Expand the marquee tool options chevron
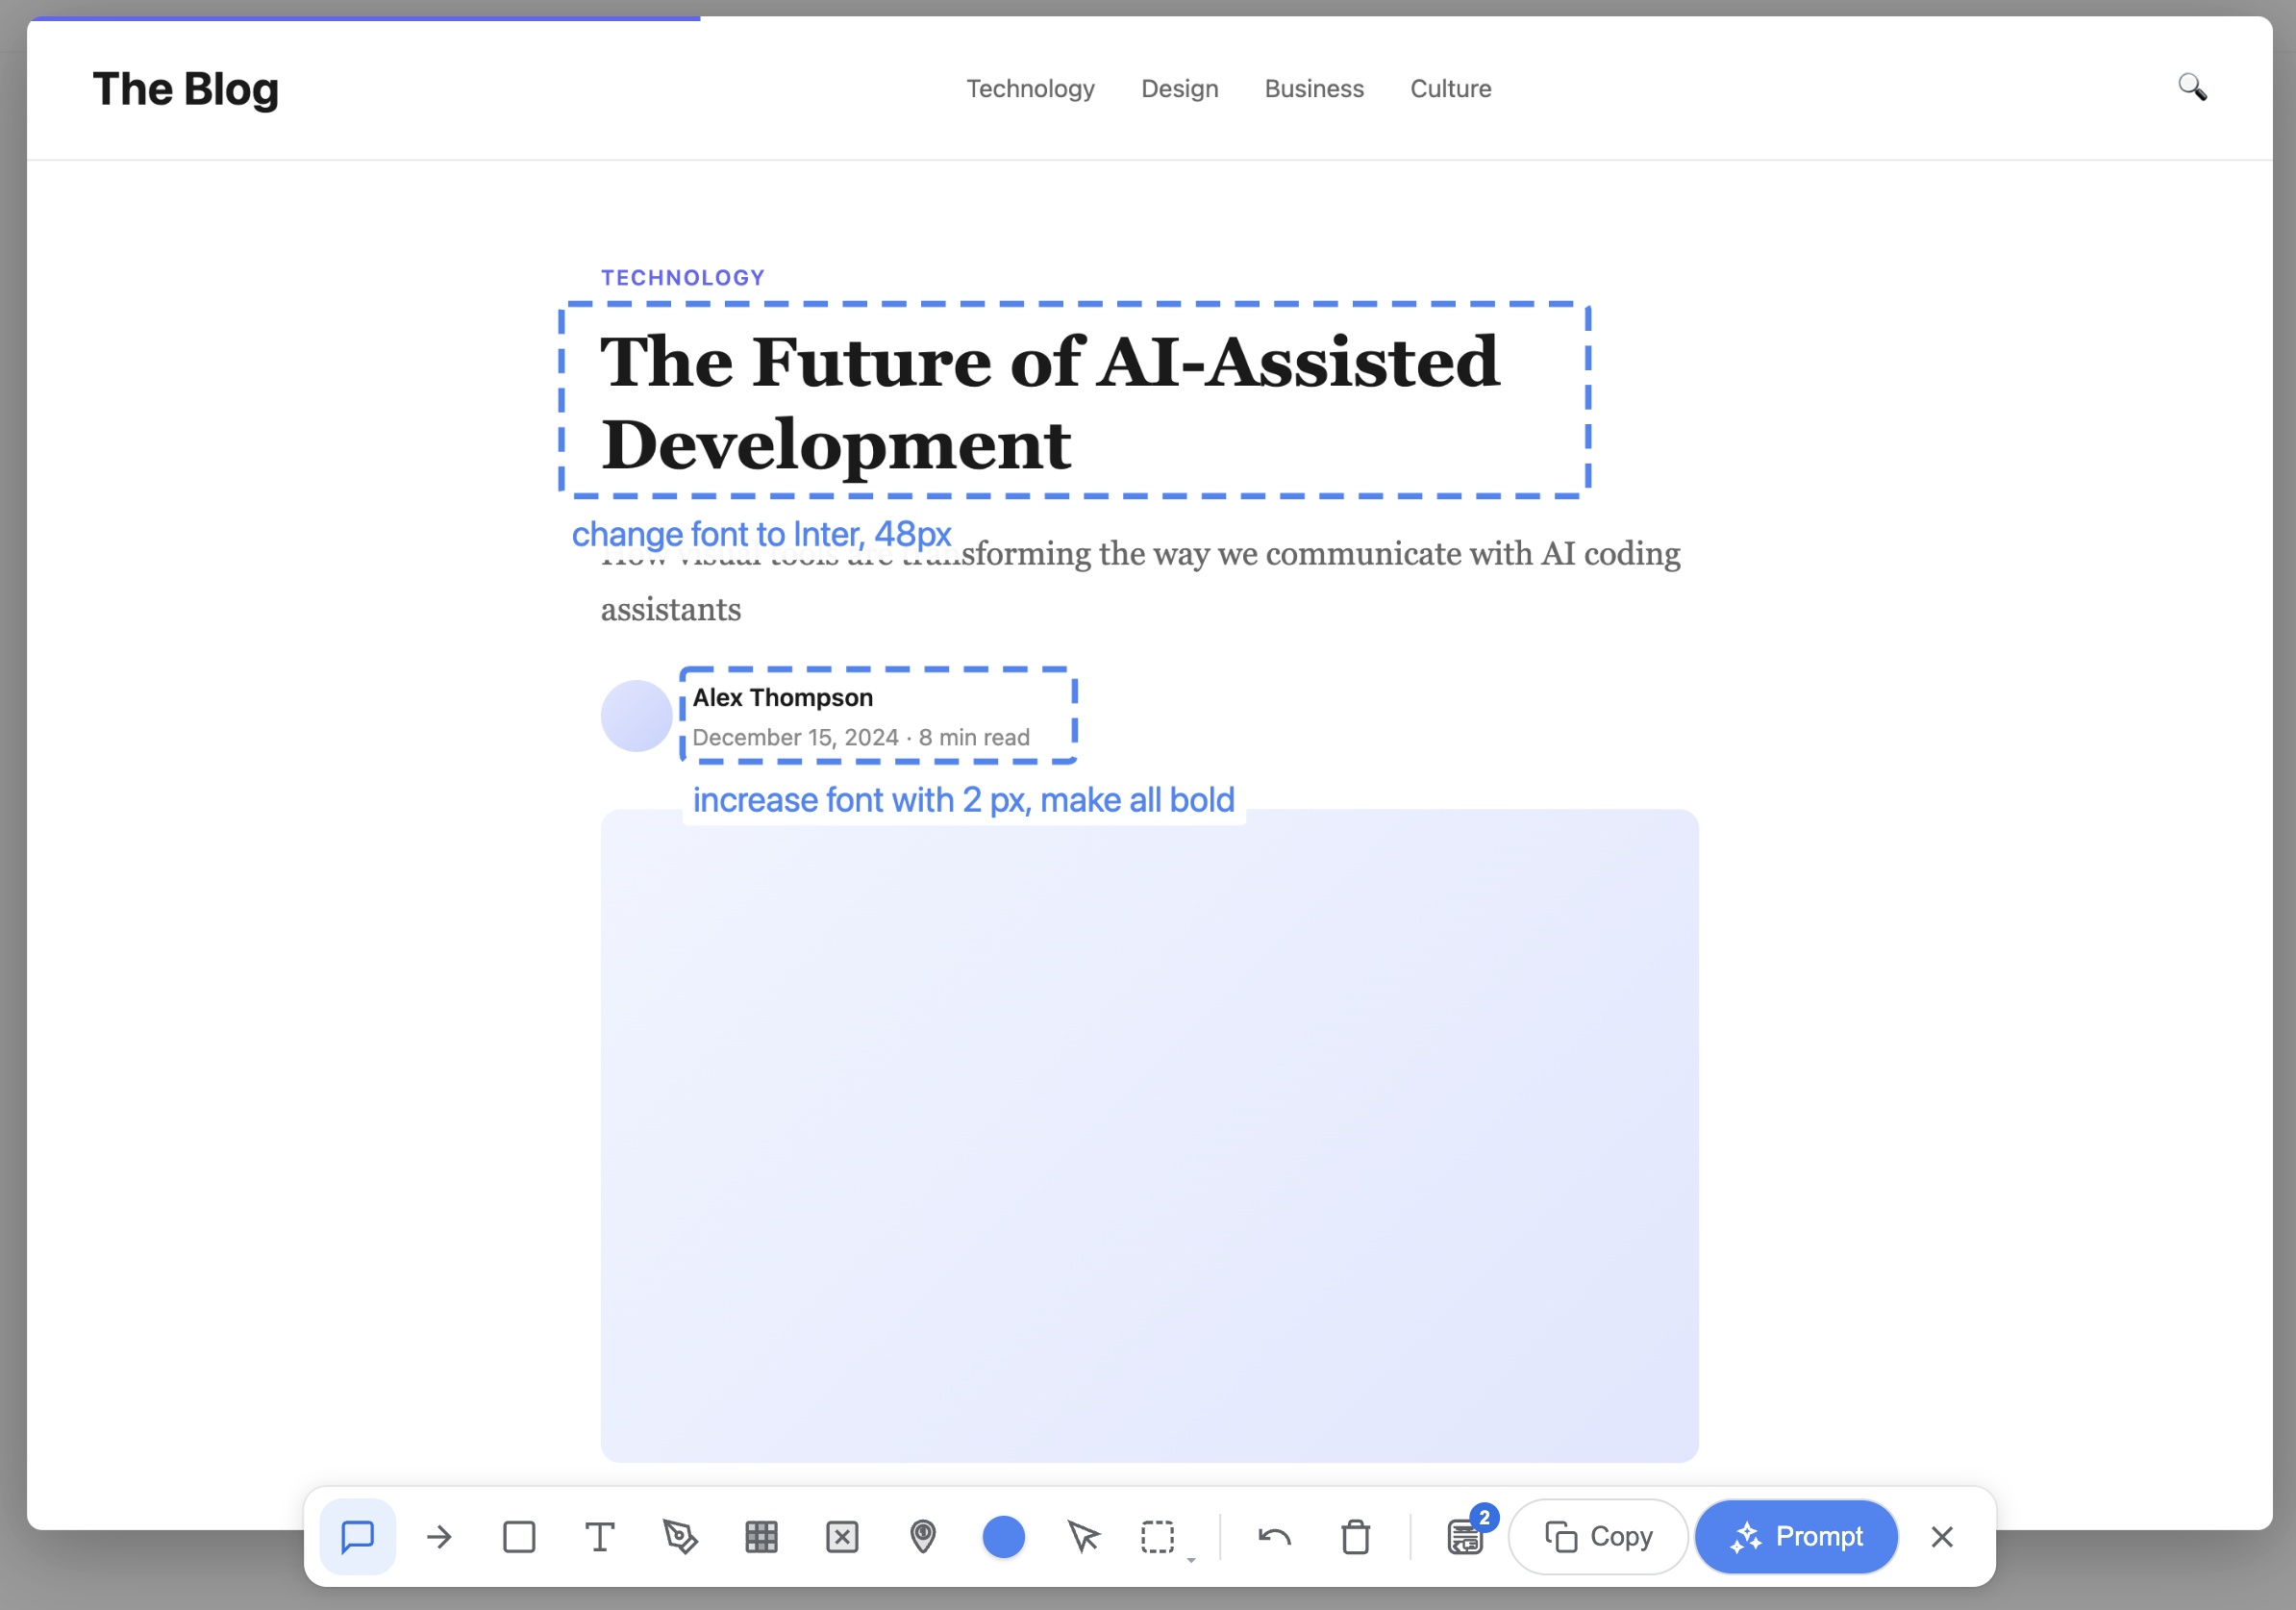2296x1610 pixels. pyautogui.click(x=1190, y=1560)
